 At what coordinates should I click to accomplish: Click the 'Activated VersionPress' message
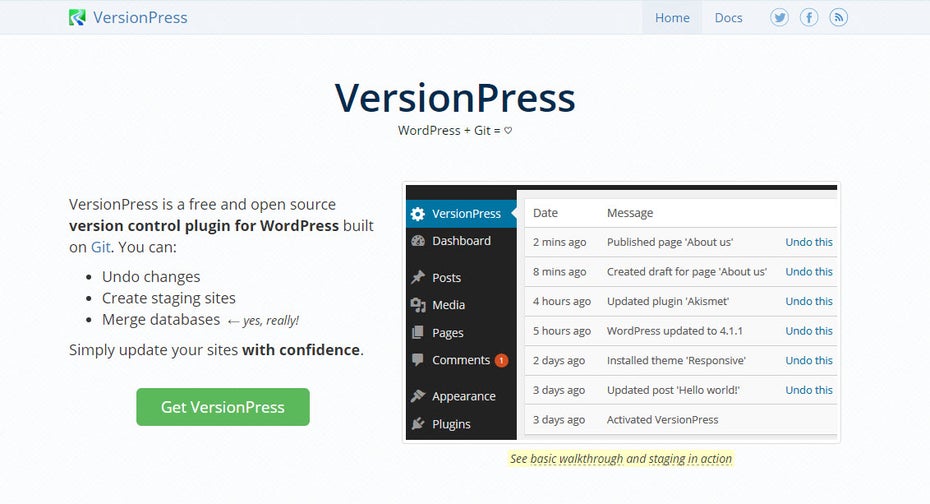click(663, 420)
